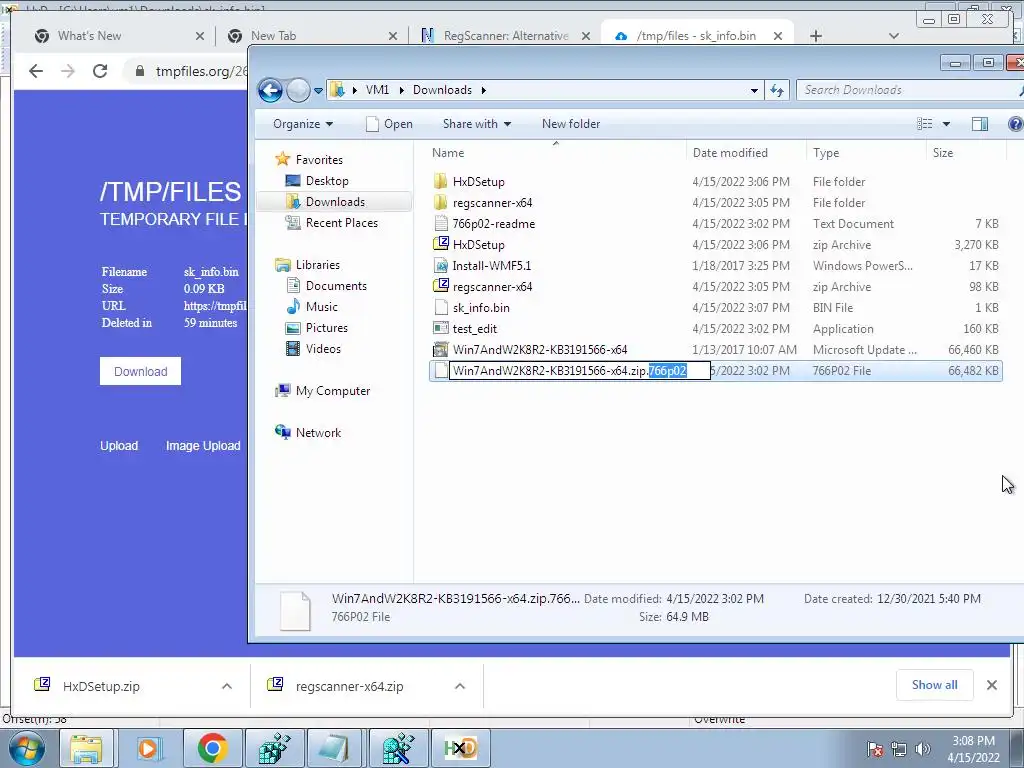
Task: Select Desktop in Favorites
Action: click(x=327, y=181)
